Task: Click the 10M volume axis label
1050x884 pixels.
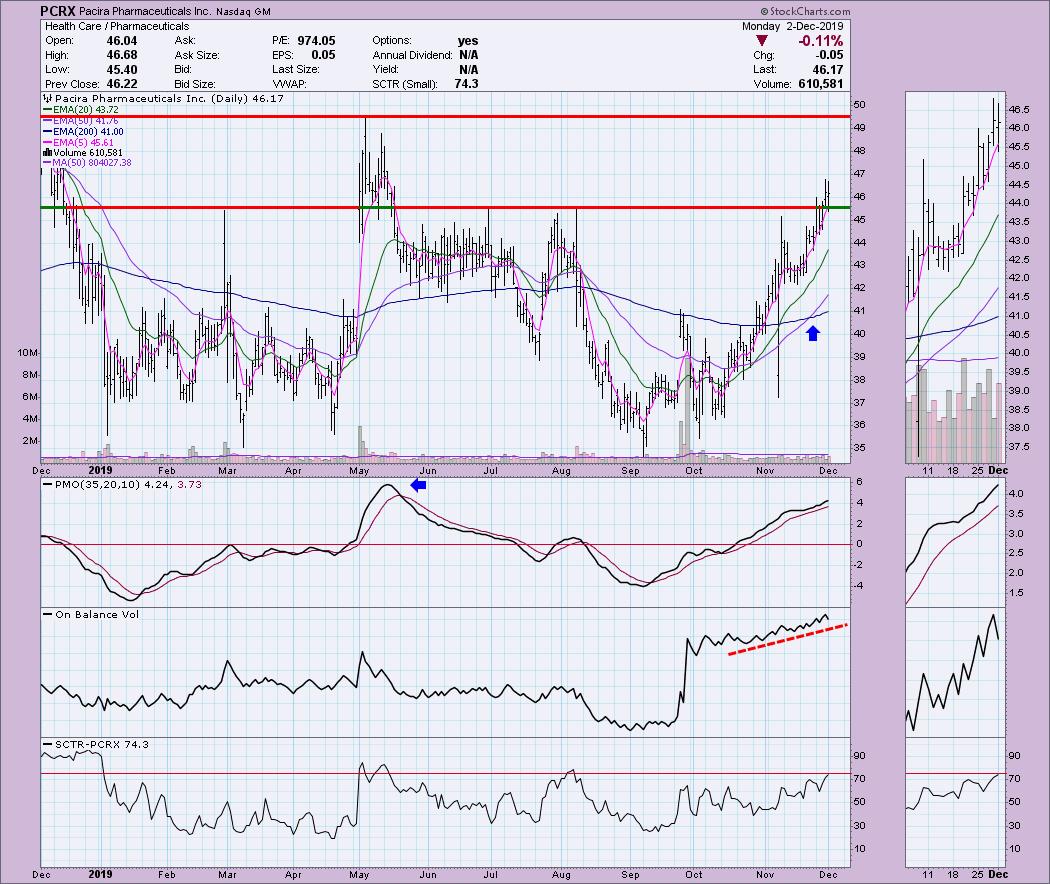Action: 28,353
